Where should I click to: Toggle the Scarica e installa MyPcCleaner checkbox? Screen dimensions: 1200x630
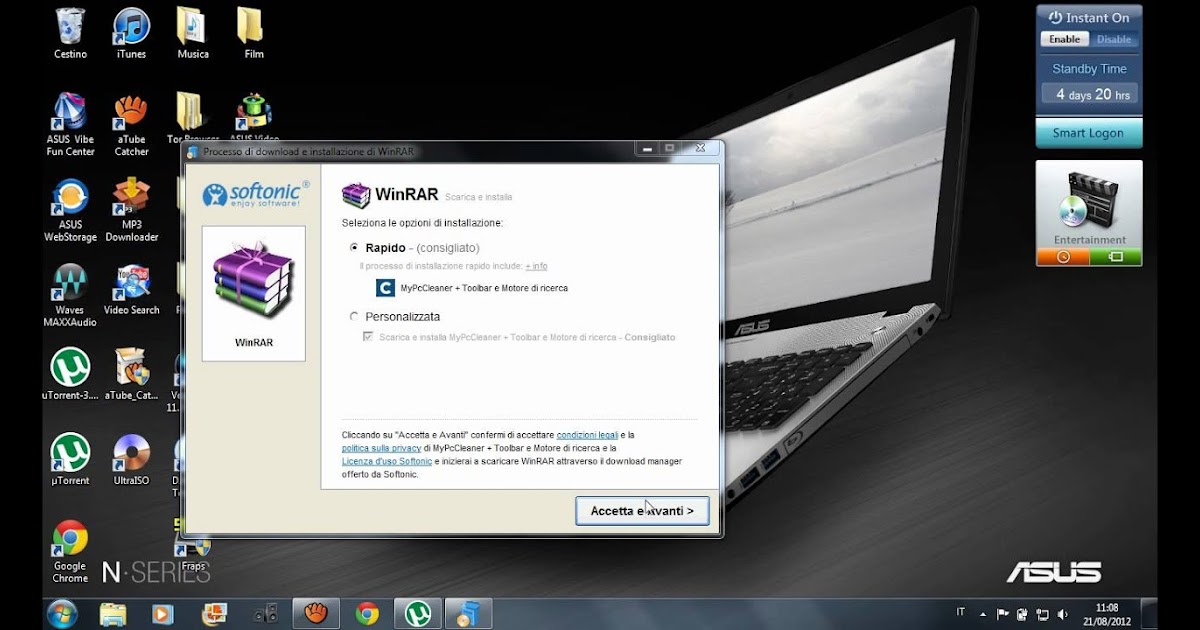[x=368, y=337]
